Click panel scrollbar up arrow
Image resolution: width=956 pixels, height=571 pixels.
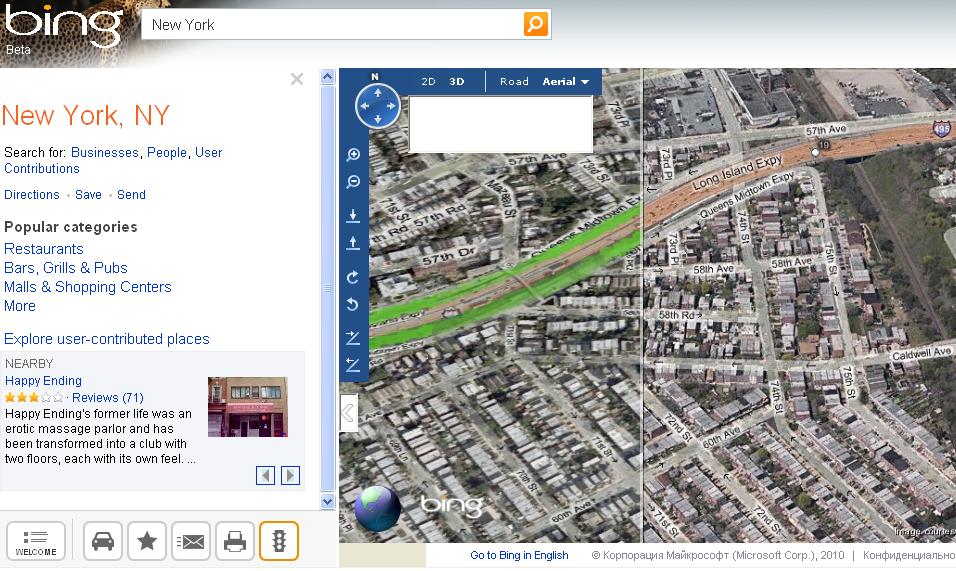(x=327, y=77)
